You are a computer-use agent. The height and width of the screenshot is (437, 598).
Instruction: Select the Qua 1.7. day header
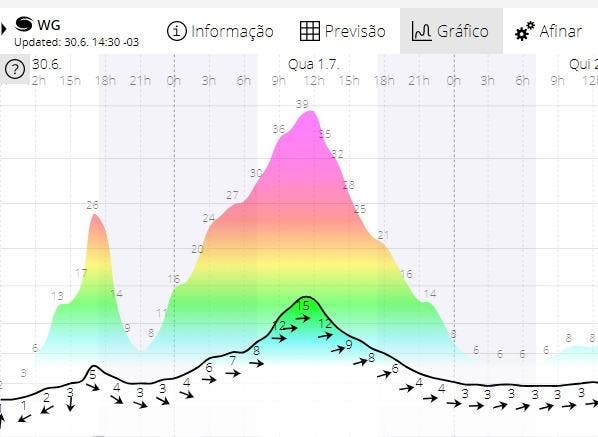tap(313, 64)
